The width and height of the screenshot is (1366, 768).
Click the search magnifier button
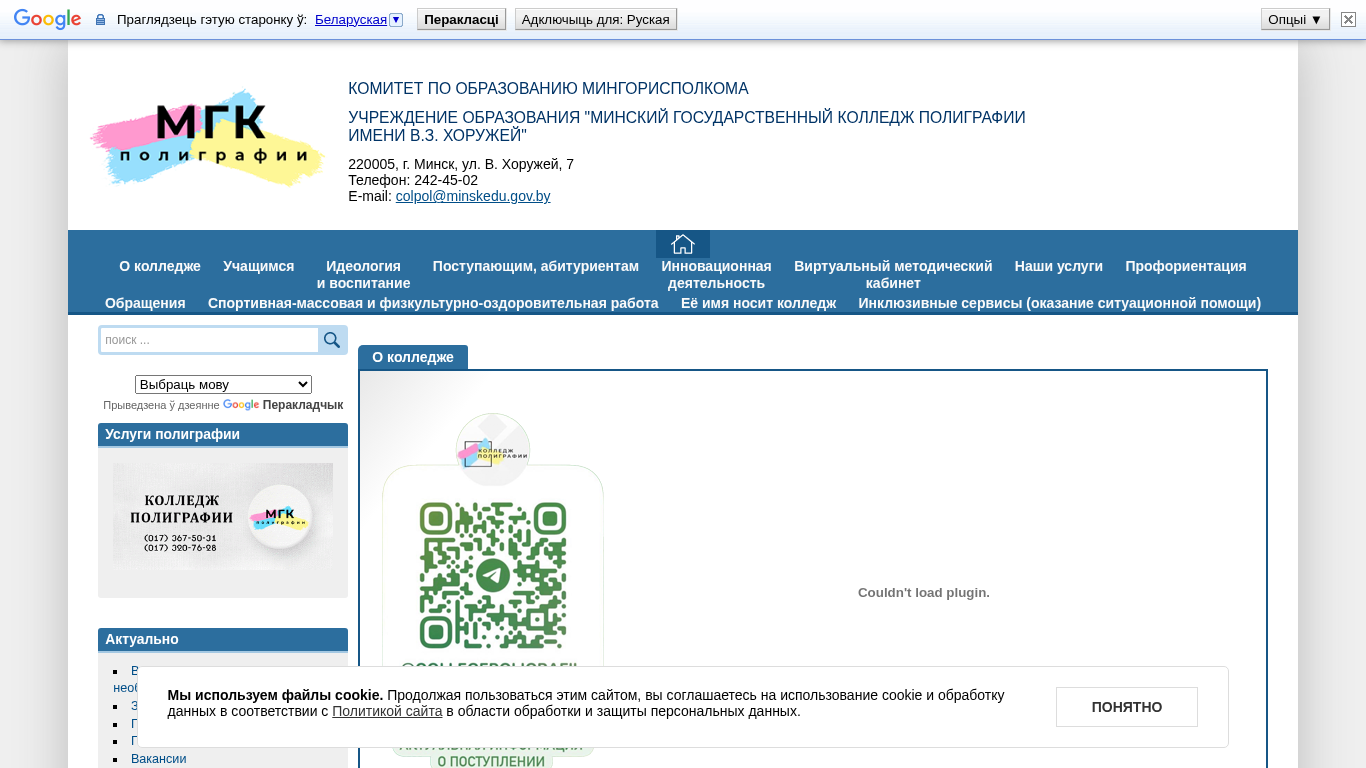coord(332,340)
